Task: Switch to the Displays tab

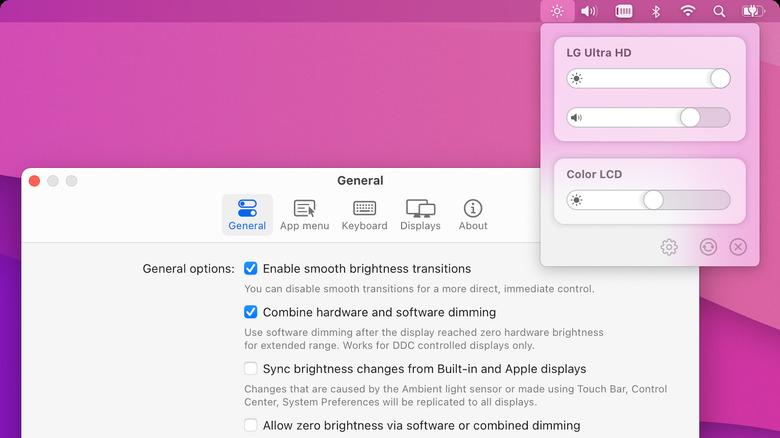Action: coord(420,215)
